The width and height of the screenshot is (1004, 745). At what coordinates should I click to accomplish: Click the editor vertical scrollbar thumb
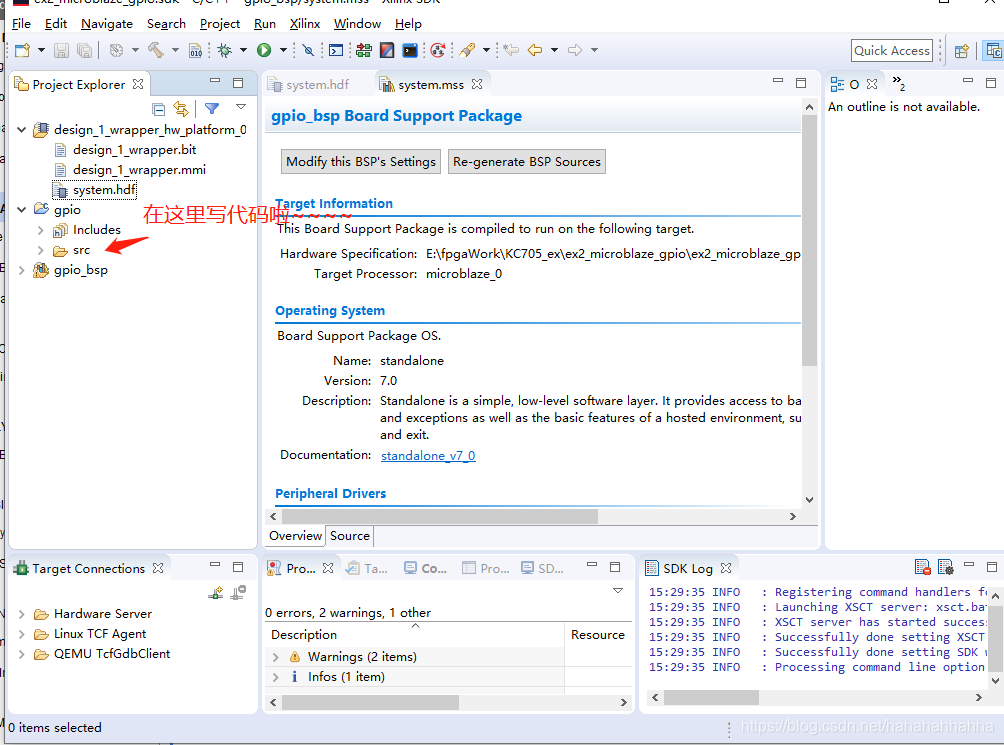809,241
